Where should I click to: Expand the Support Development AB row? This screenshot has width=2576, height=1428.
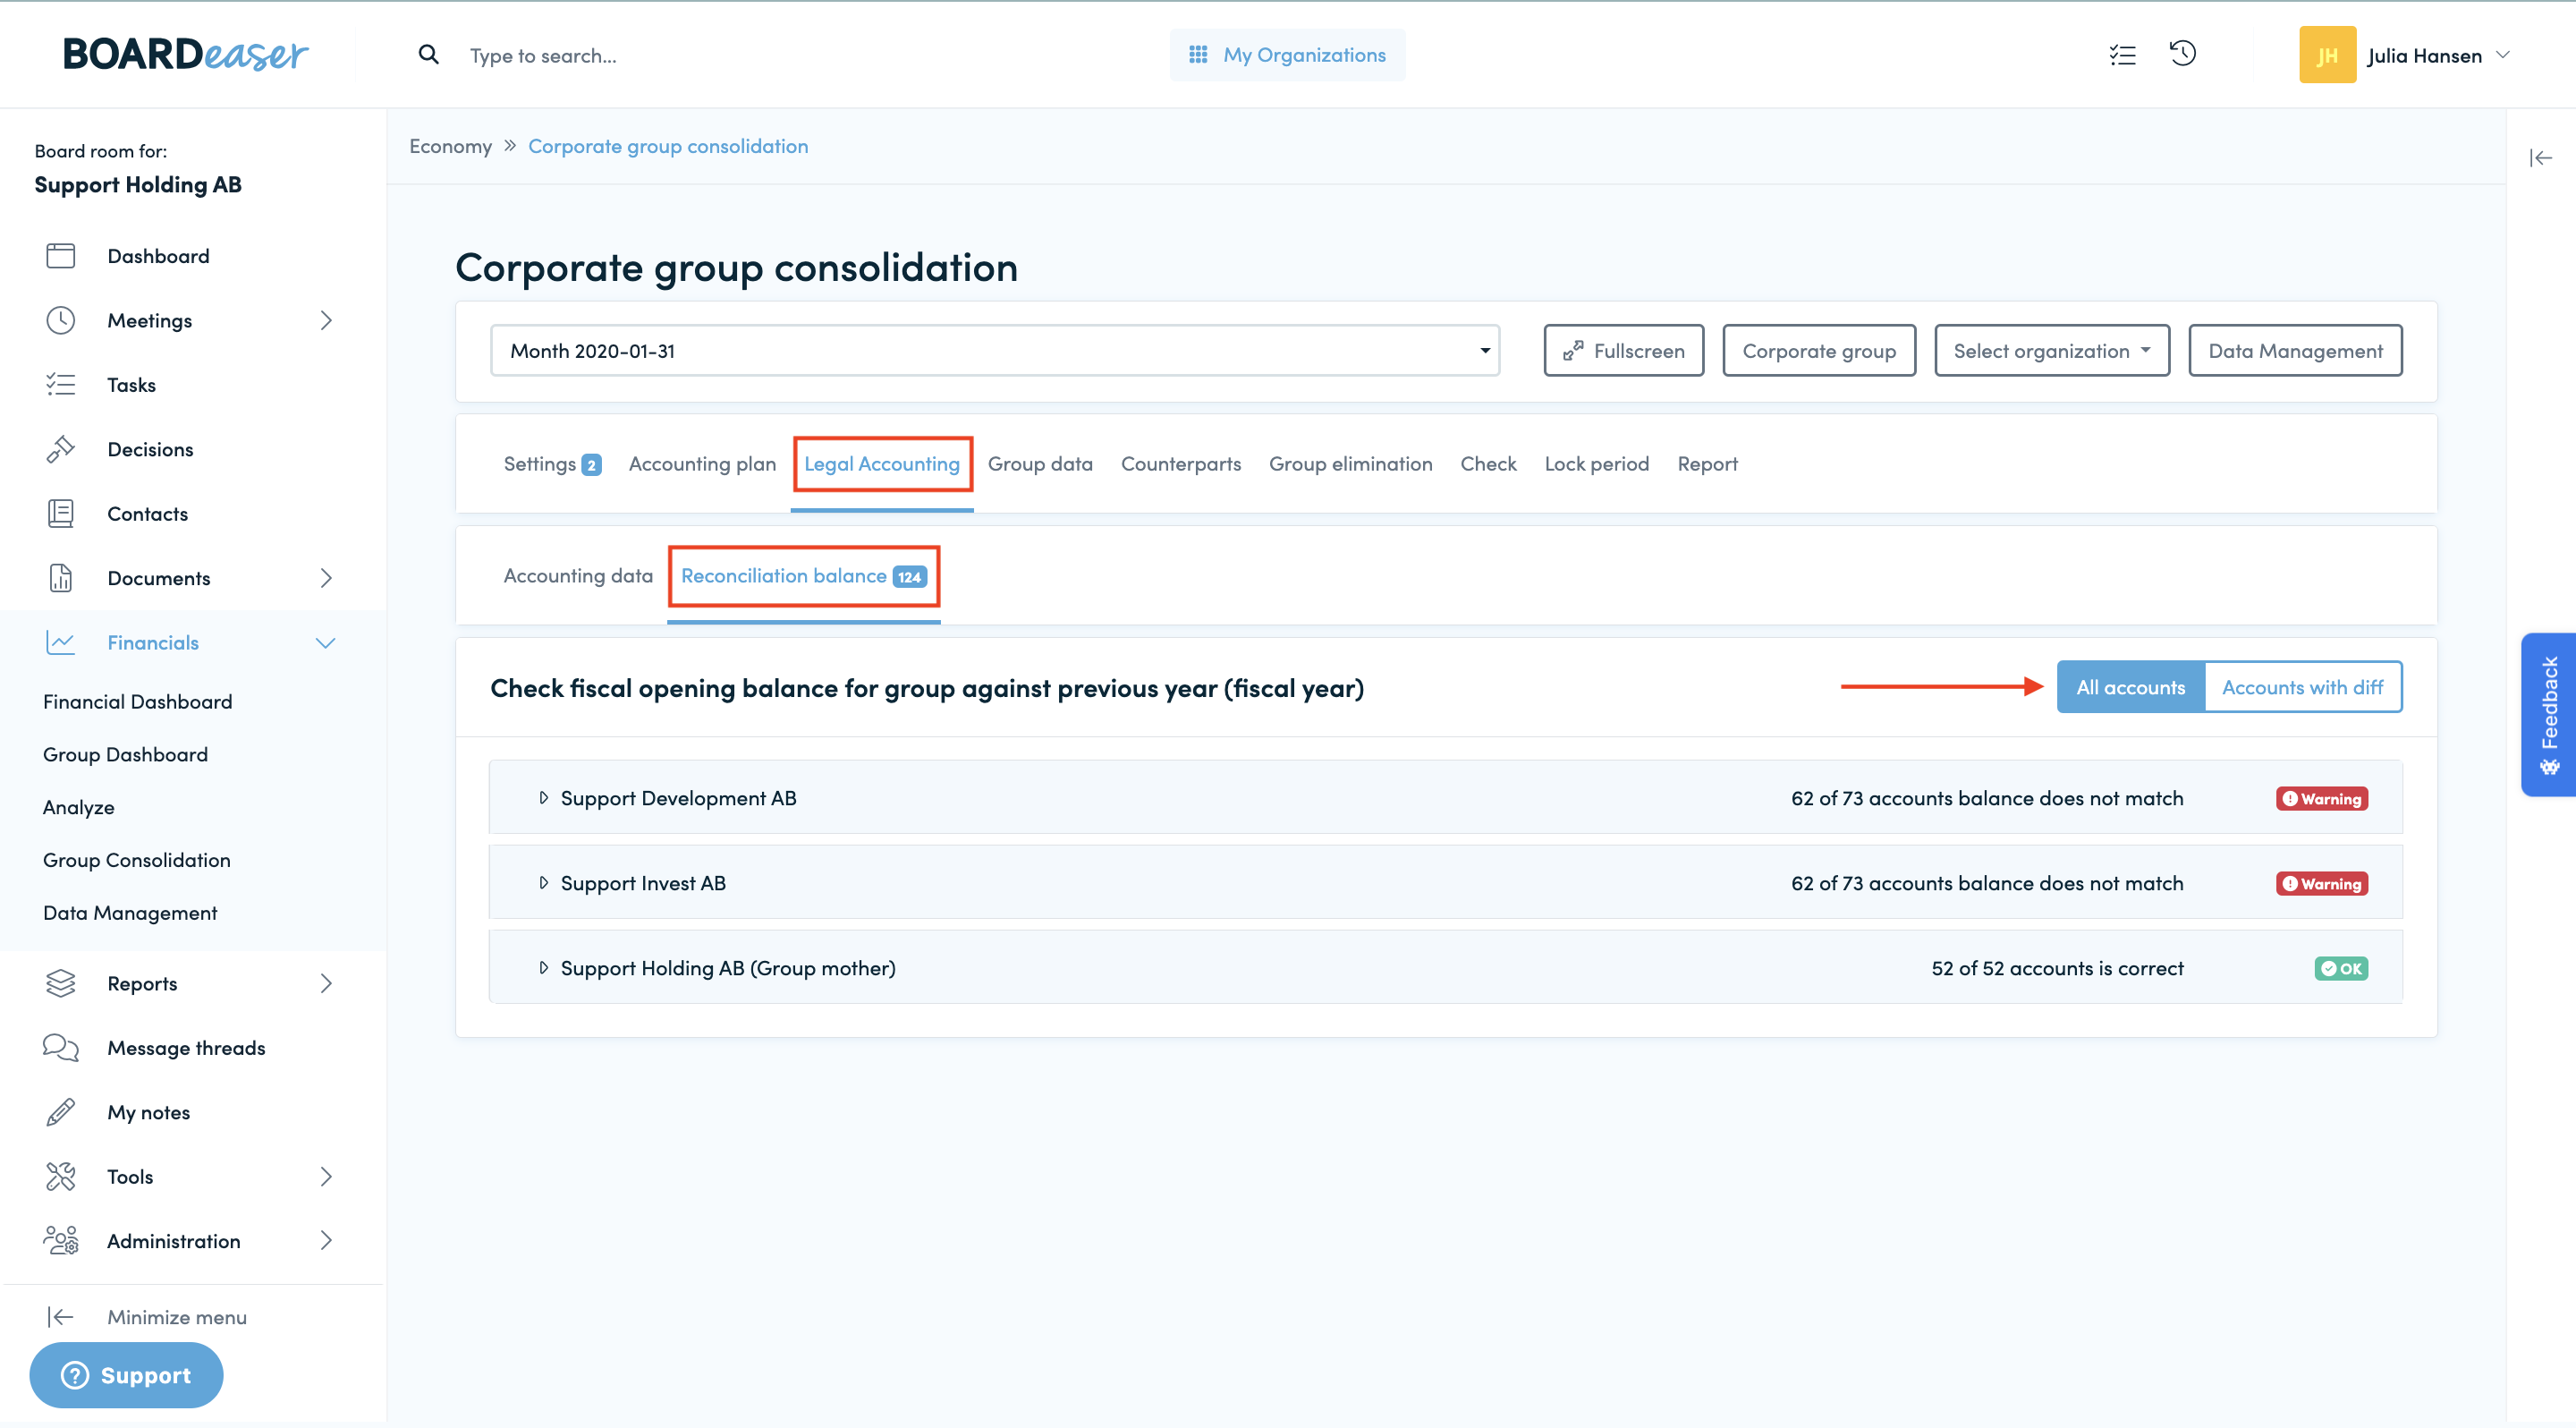pos(1445,798)
